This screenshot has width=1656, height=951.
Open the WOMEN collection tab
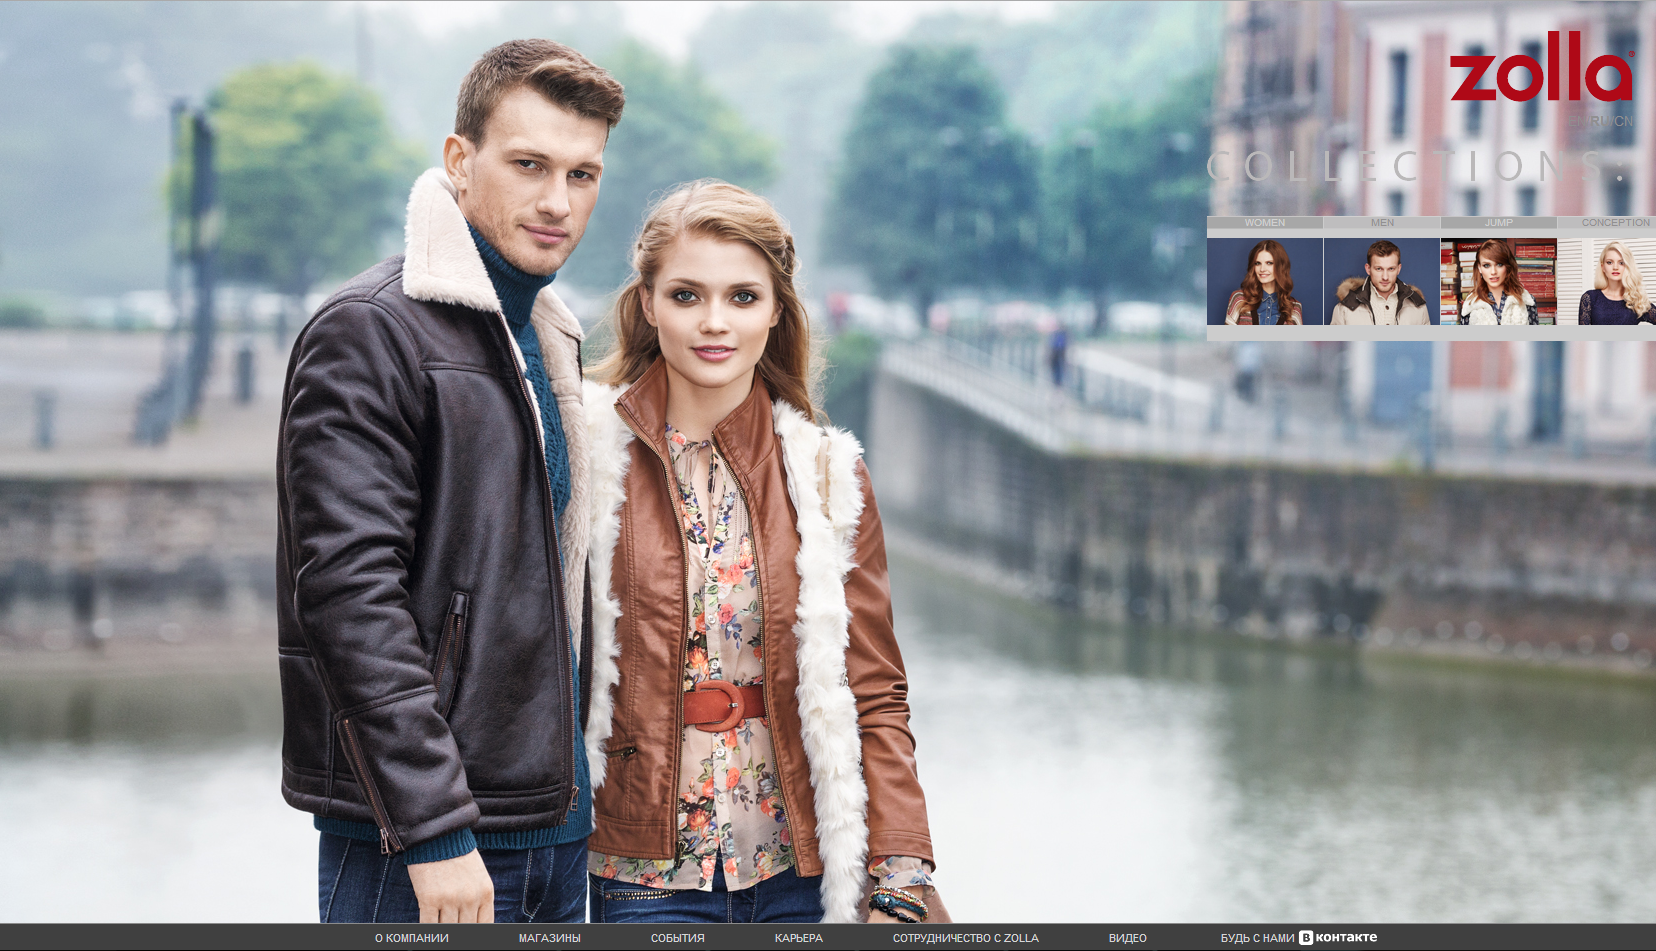pos(1265,223)
